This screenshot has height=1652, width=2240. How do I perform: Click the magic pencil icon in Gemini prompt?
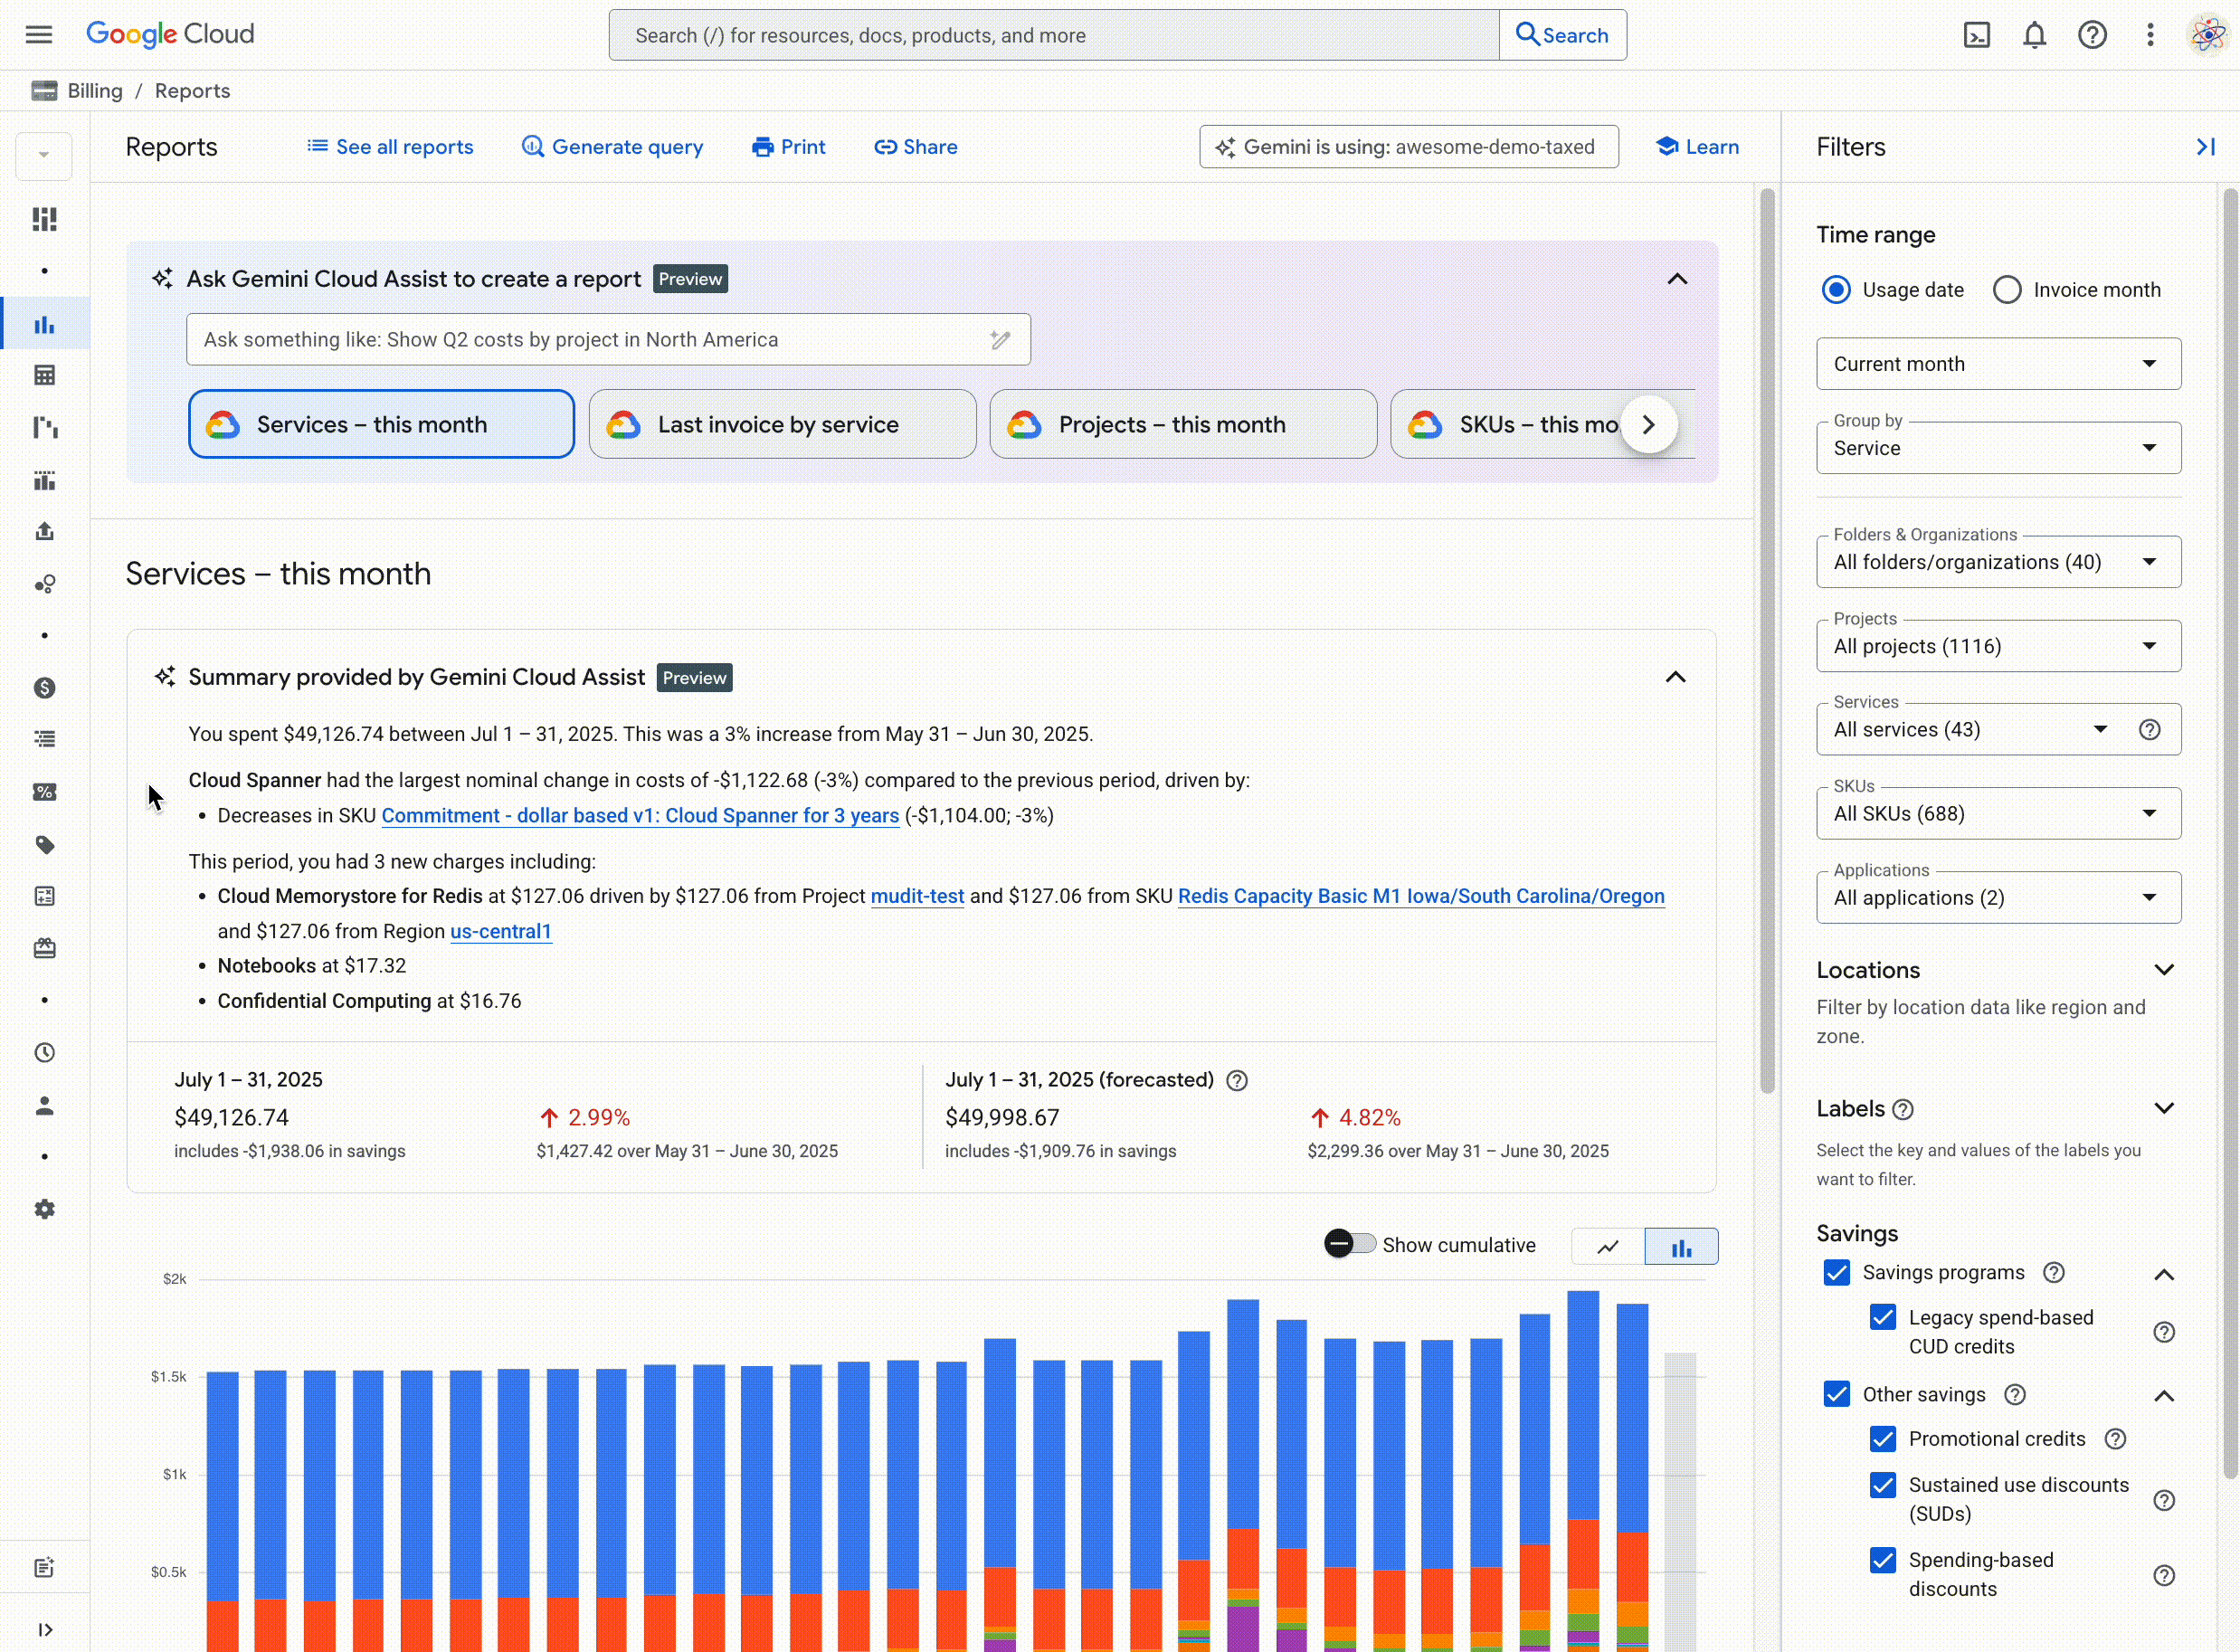tap(1000, 340)
